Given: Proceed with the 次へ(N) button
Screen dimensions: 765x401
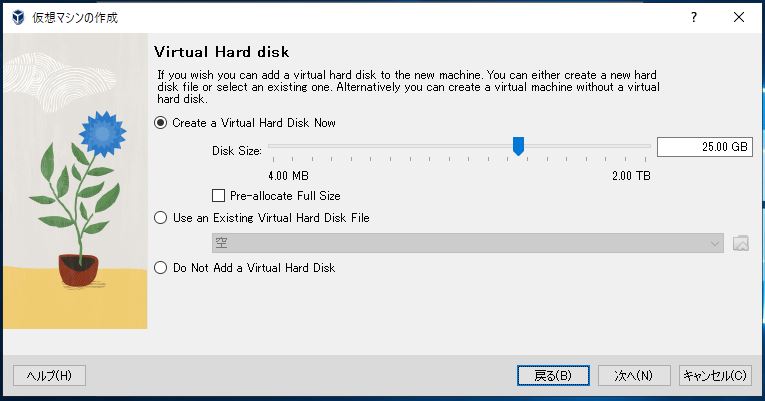Looking at the screenshot, I should tap(634, 376).
